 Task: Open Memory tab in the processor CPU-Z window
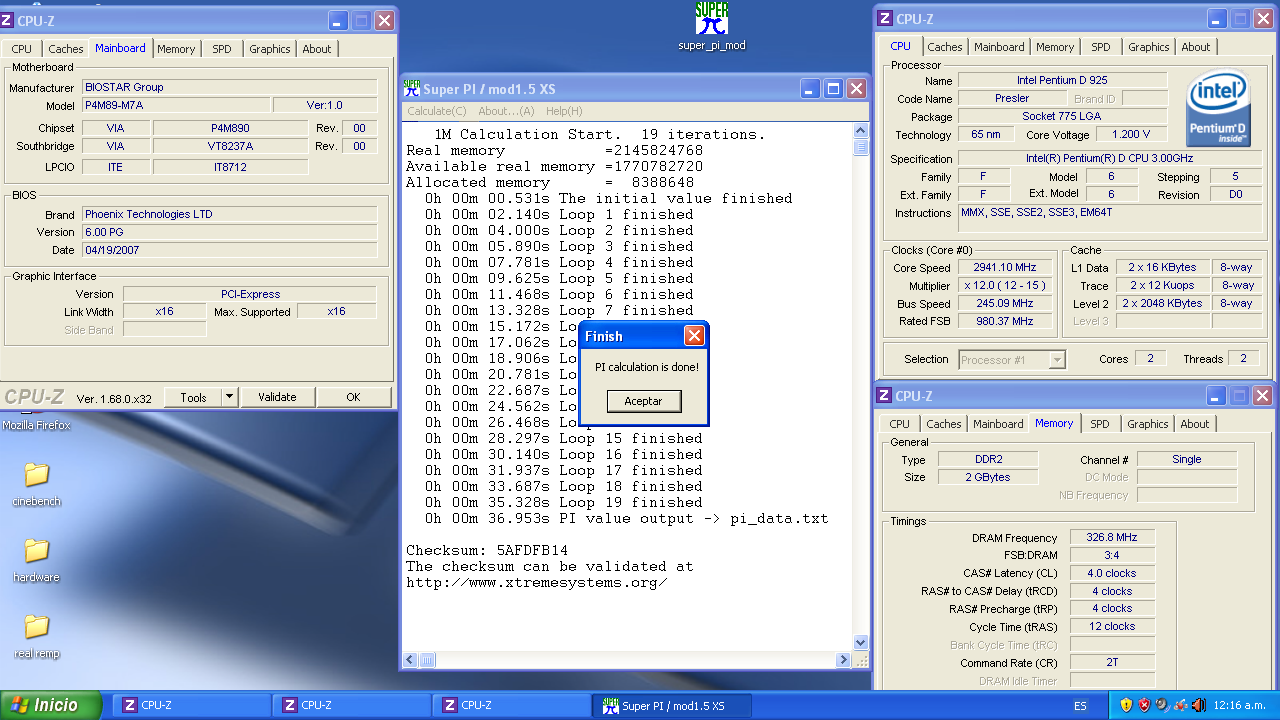point(1055,47)
